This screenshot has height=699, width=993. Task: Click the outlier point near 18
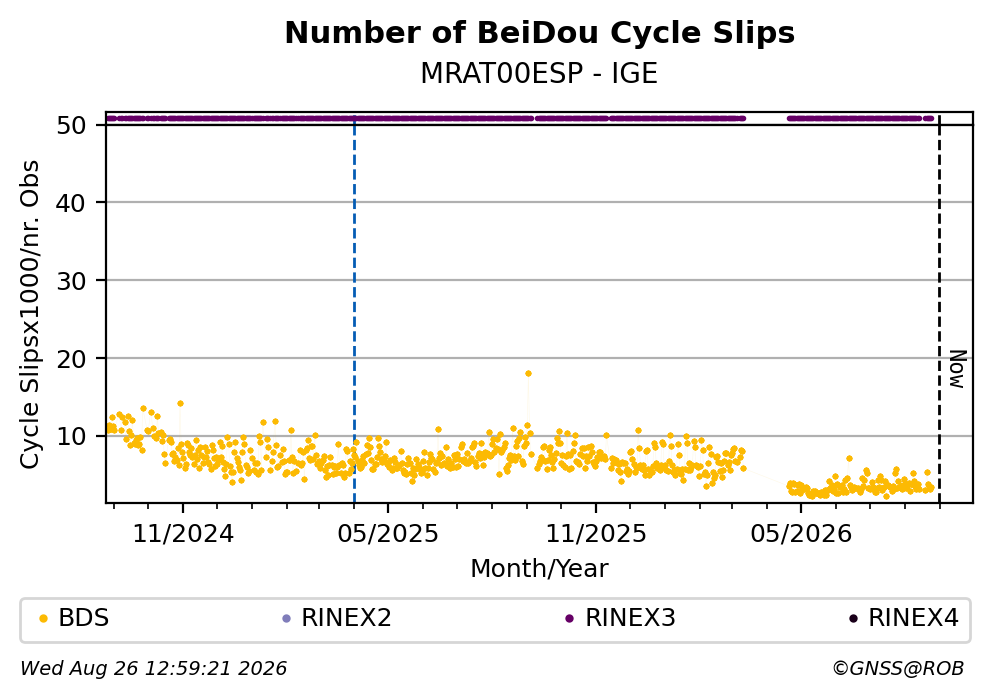(x=528, y=374)
